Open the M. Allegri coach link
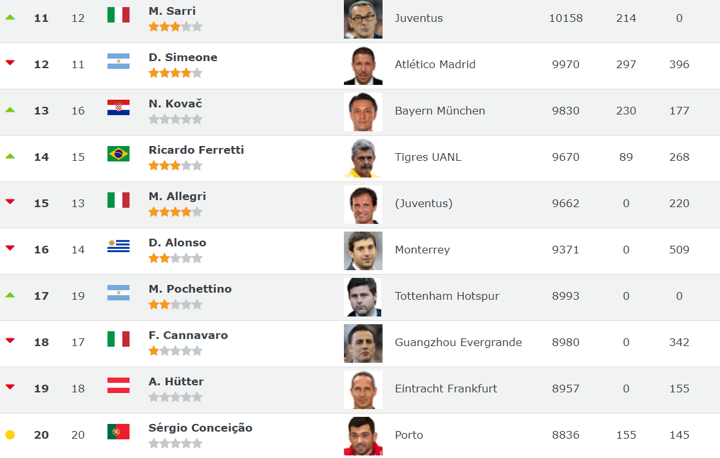Screen dimensions: 720x458 pyautogui.click(x=177, y=196)
